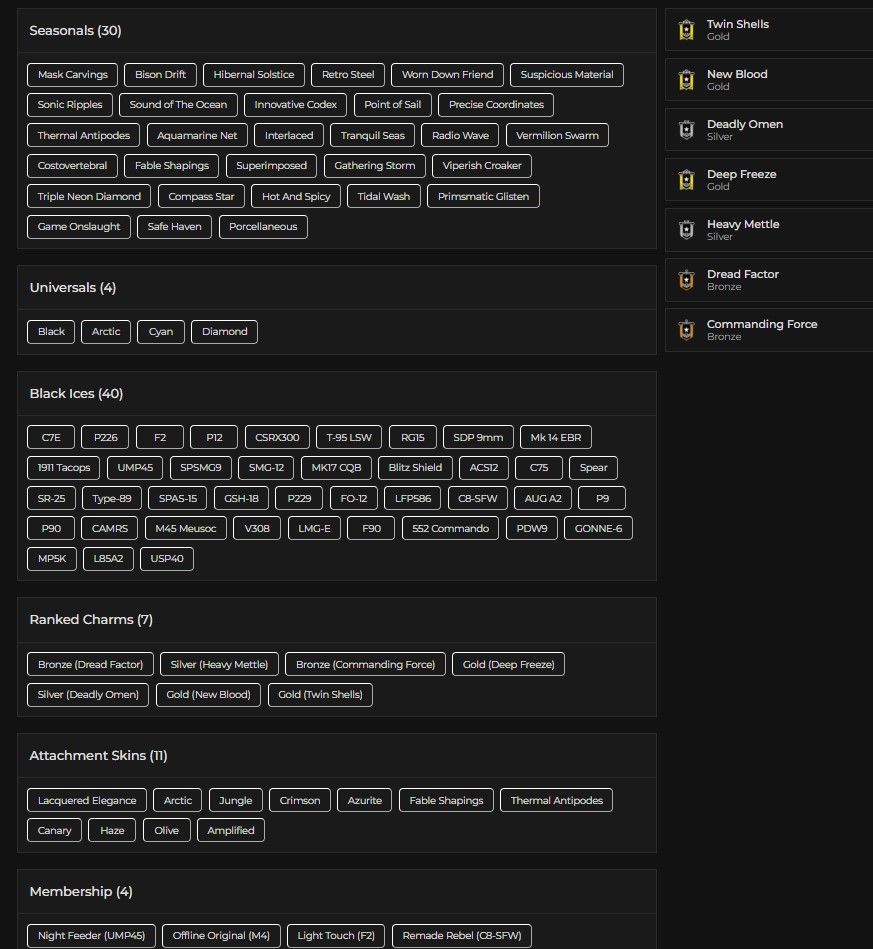Select the USP40 tag
The width and height of the screenshot is (873, 949).
click(166, 559)
